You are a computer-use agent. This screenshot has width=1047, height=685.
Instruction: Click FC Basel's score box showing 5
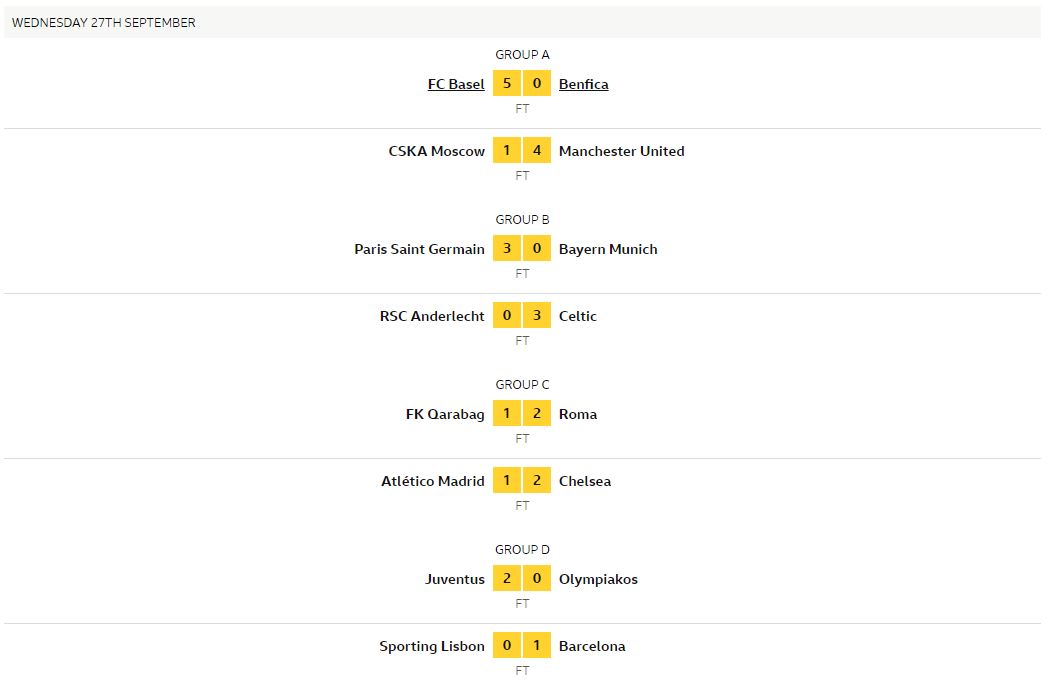(x=507, y=84)
